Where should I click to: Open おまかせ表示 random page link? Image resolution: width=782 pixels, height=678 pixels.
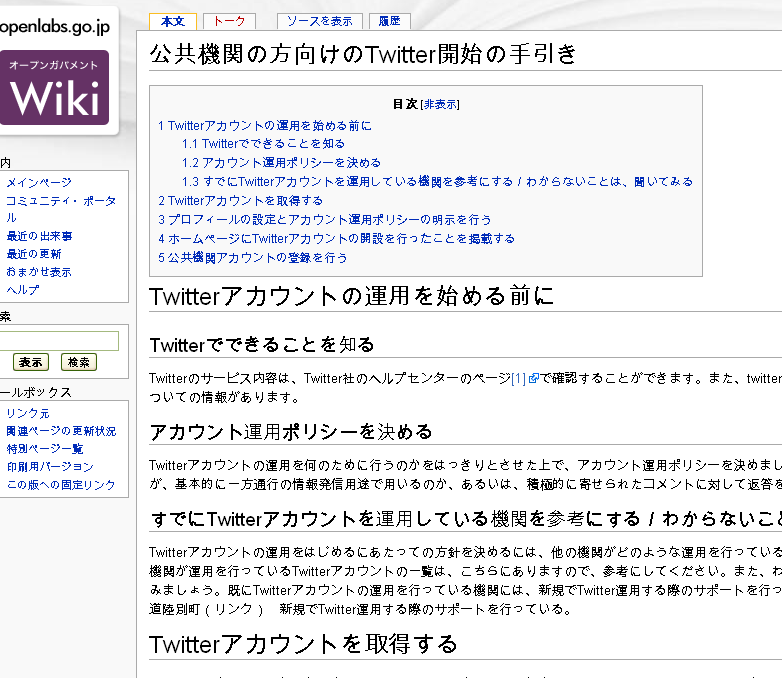pos(39,272)
